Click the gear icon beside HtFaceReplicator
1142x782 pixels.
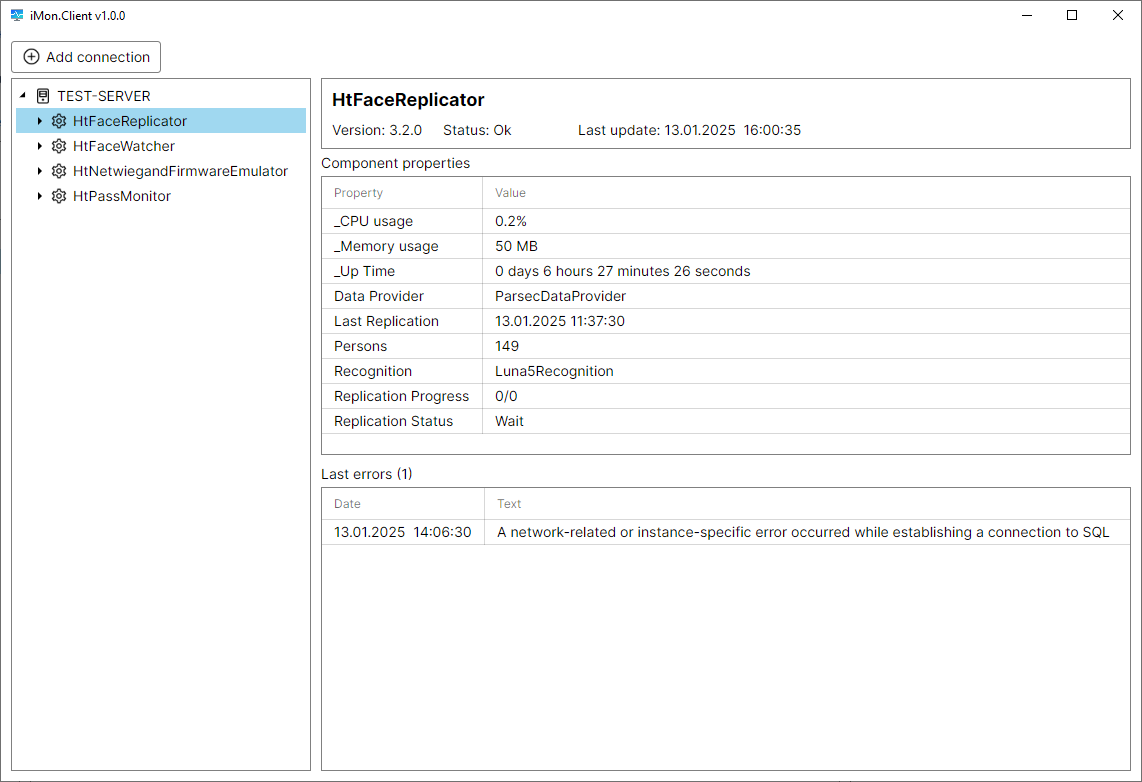point(59,121)
